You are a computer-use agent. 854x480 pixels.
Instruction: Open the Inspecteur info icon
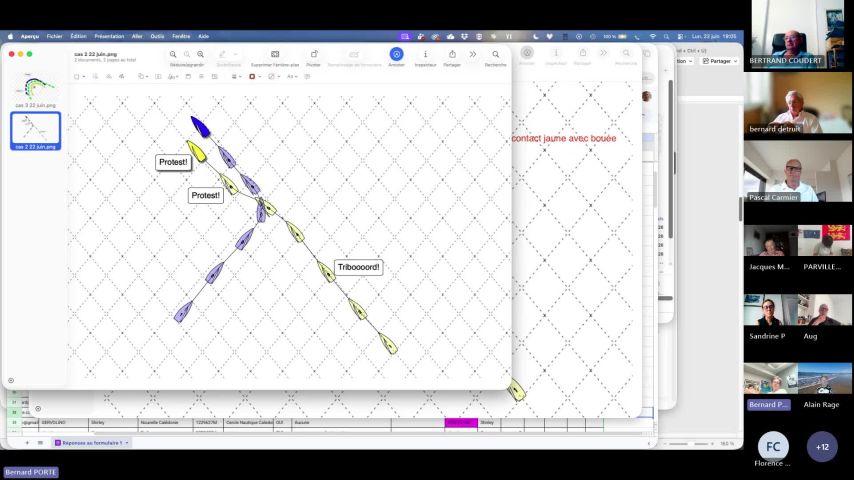425,54
